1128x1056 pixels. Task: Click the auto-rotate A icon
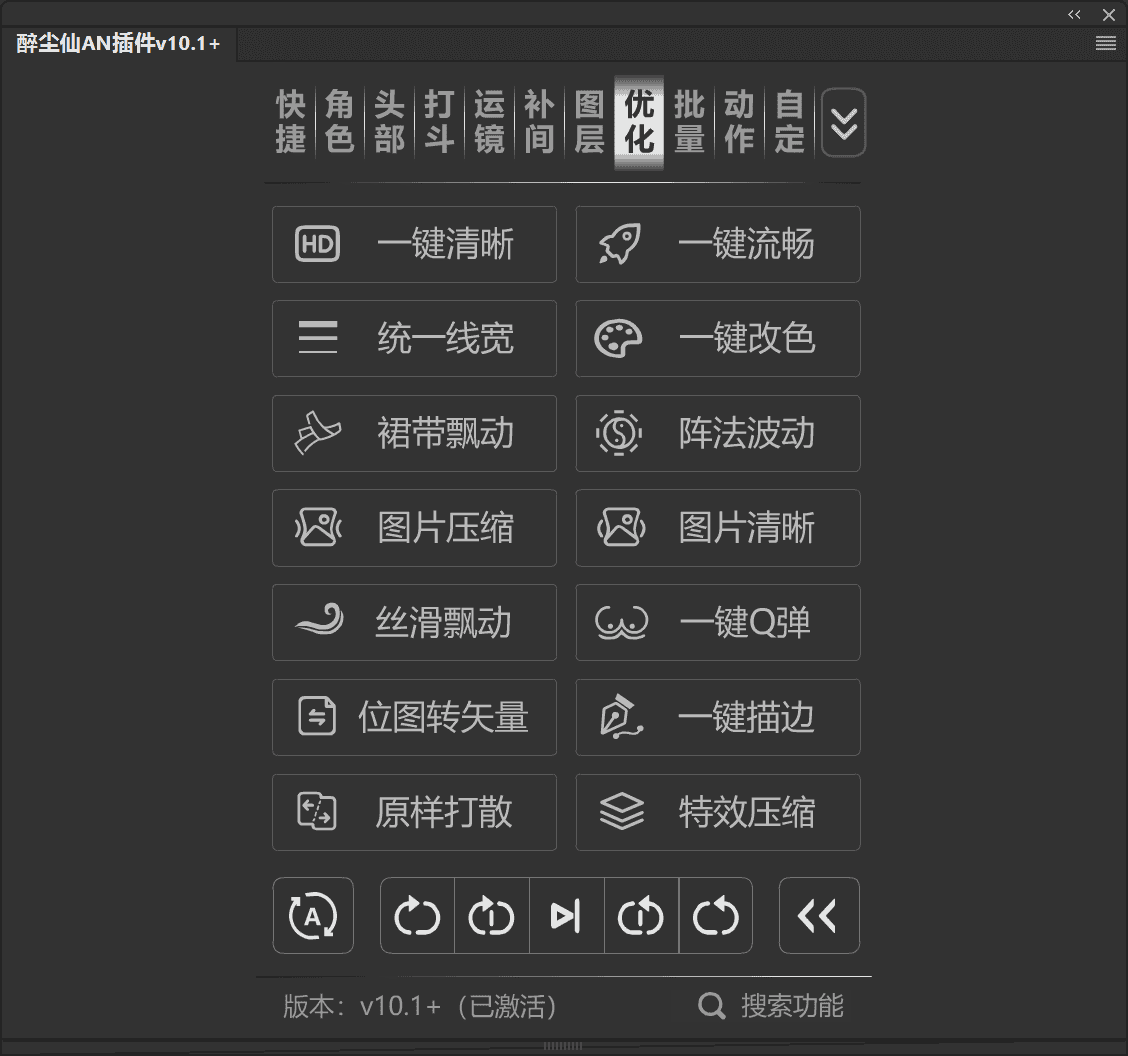(313, 915)
